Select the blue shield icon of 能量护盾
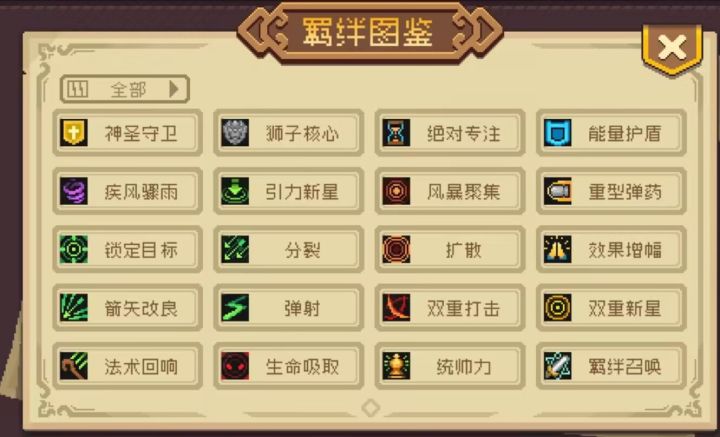Screen dimensions: 720x437 click(x=557, y=133)
